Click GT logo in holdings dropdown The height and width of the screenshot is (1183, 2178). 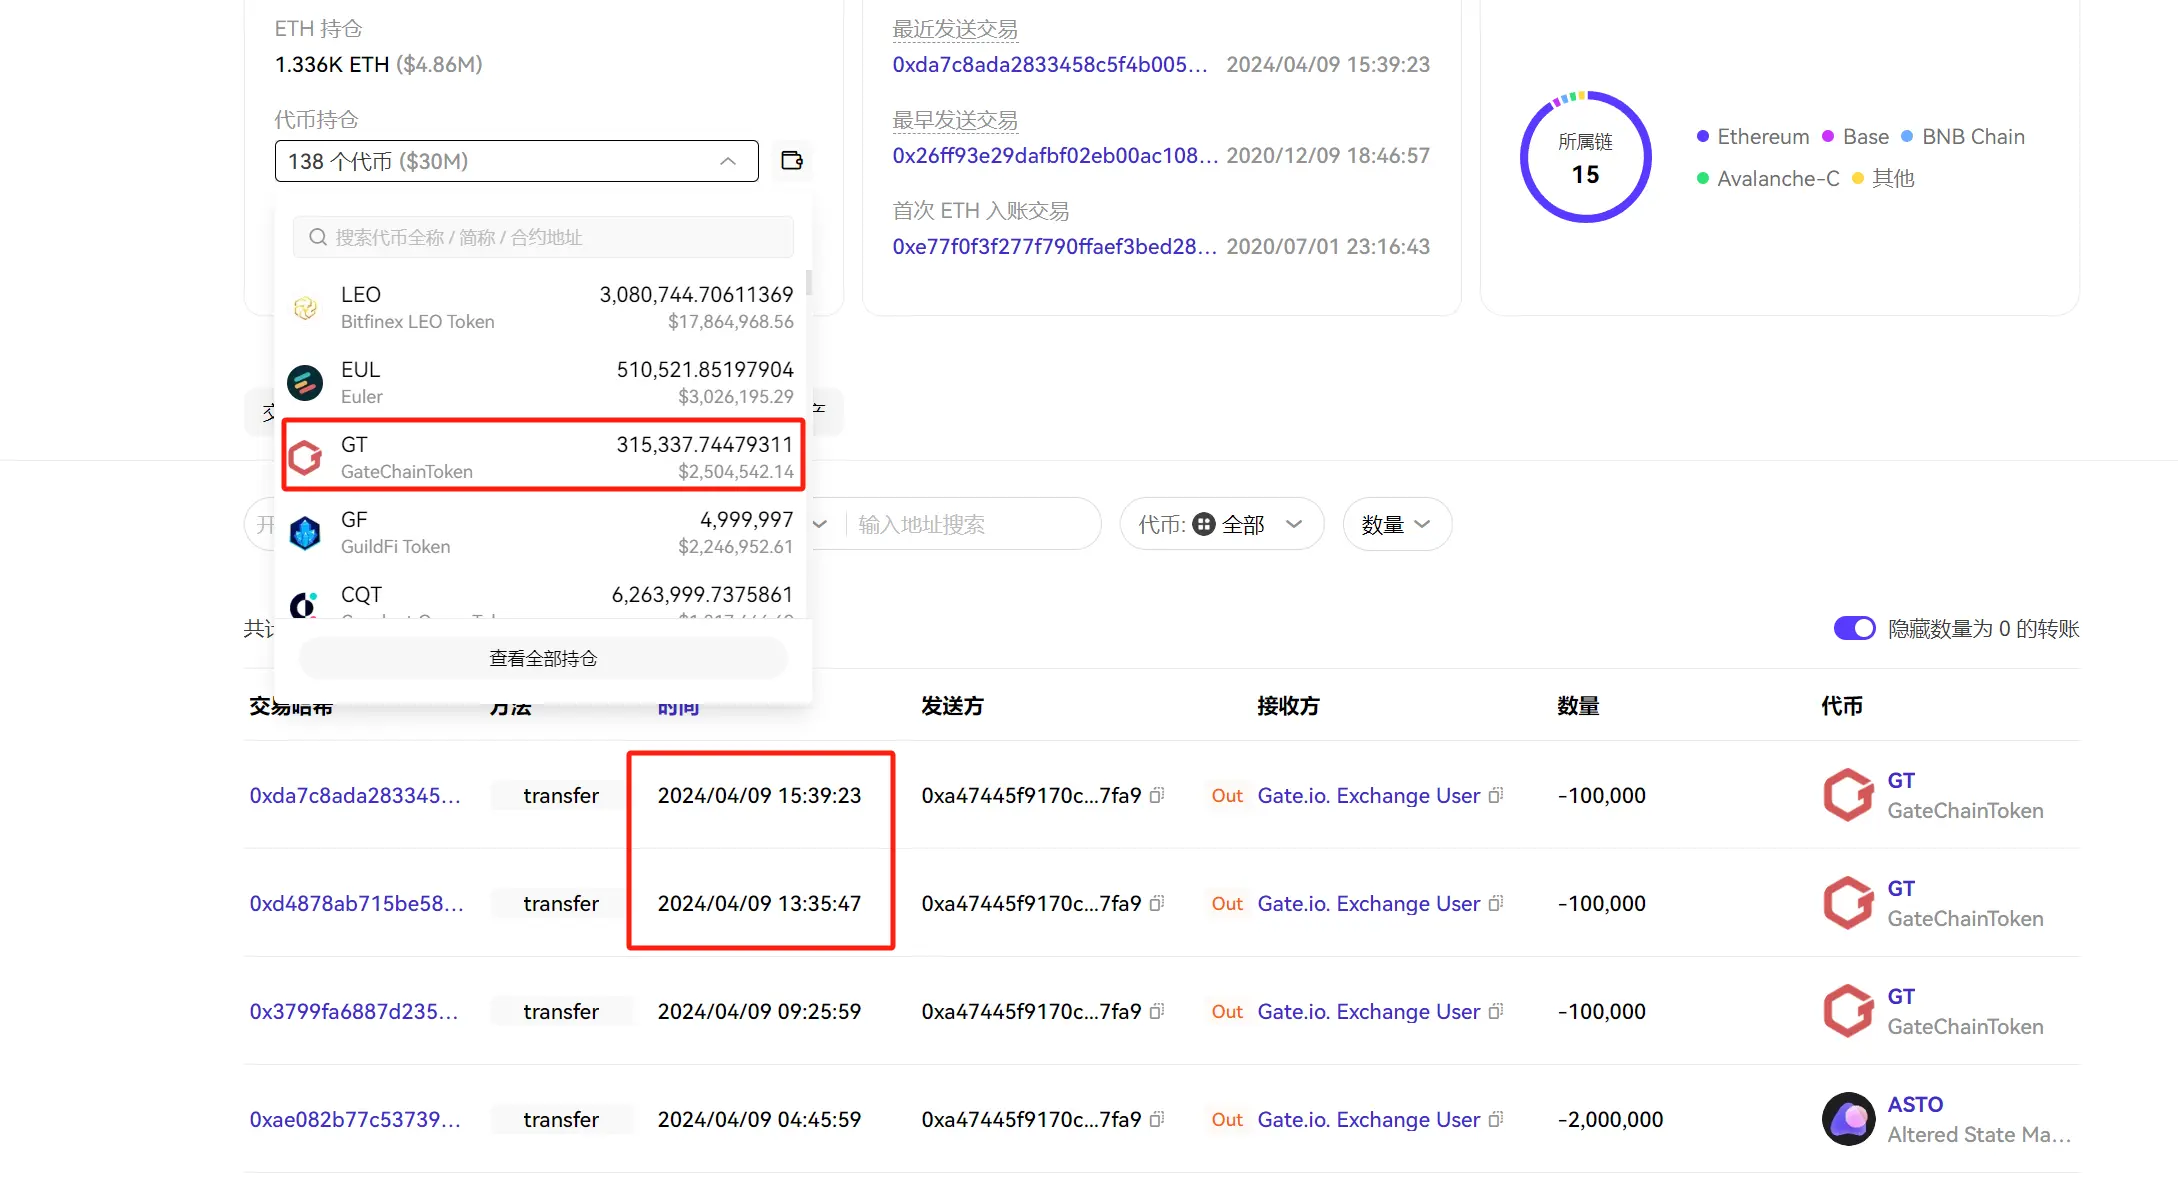coord(305,458)
